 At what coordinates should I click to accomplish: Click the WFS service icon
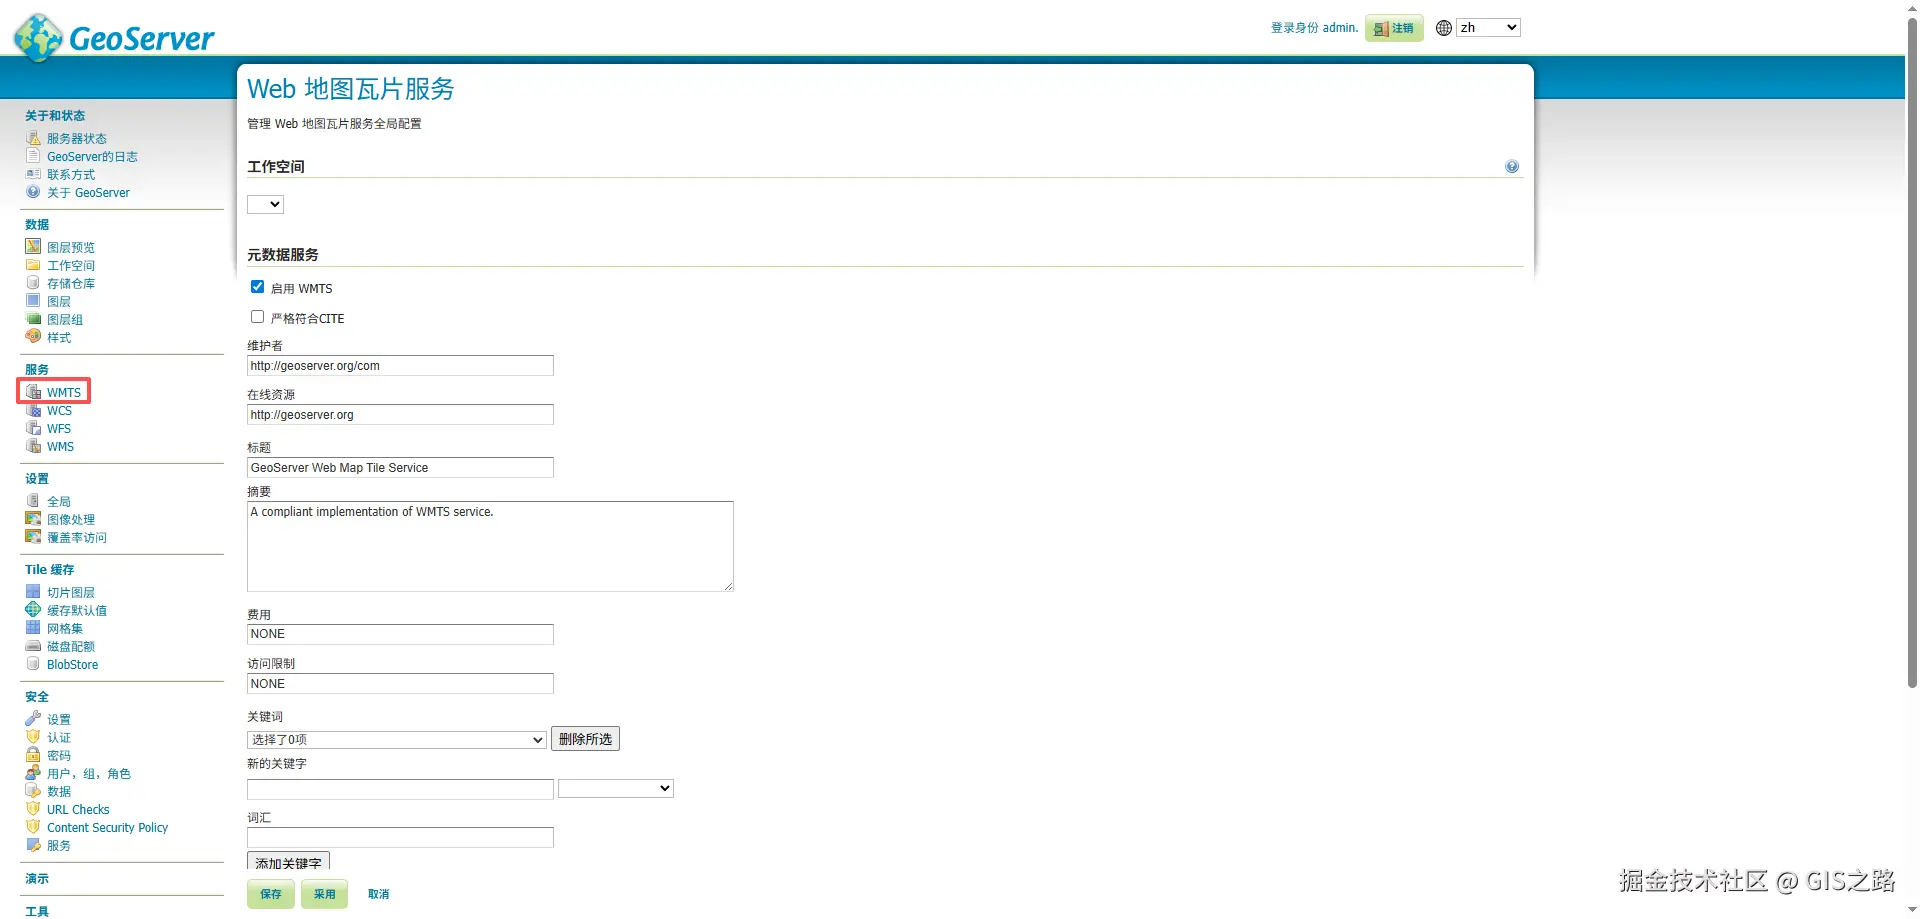tap(33, 428)
